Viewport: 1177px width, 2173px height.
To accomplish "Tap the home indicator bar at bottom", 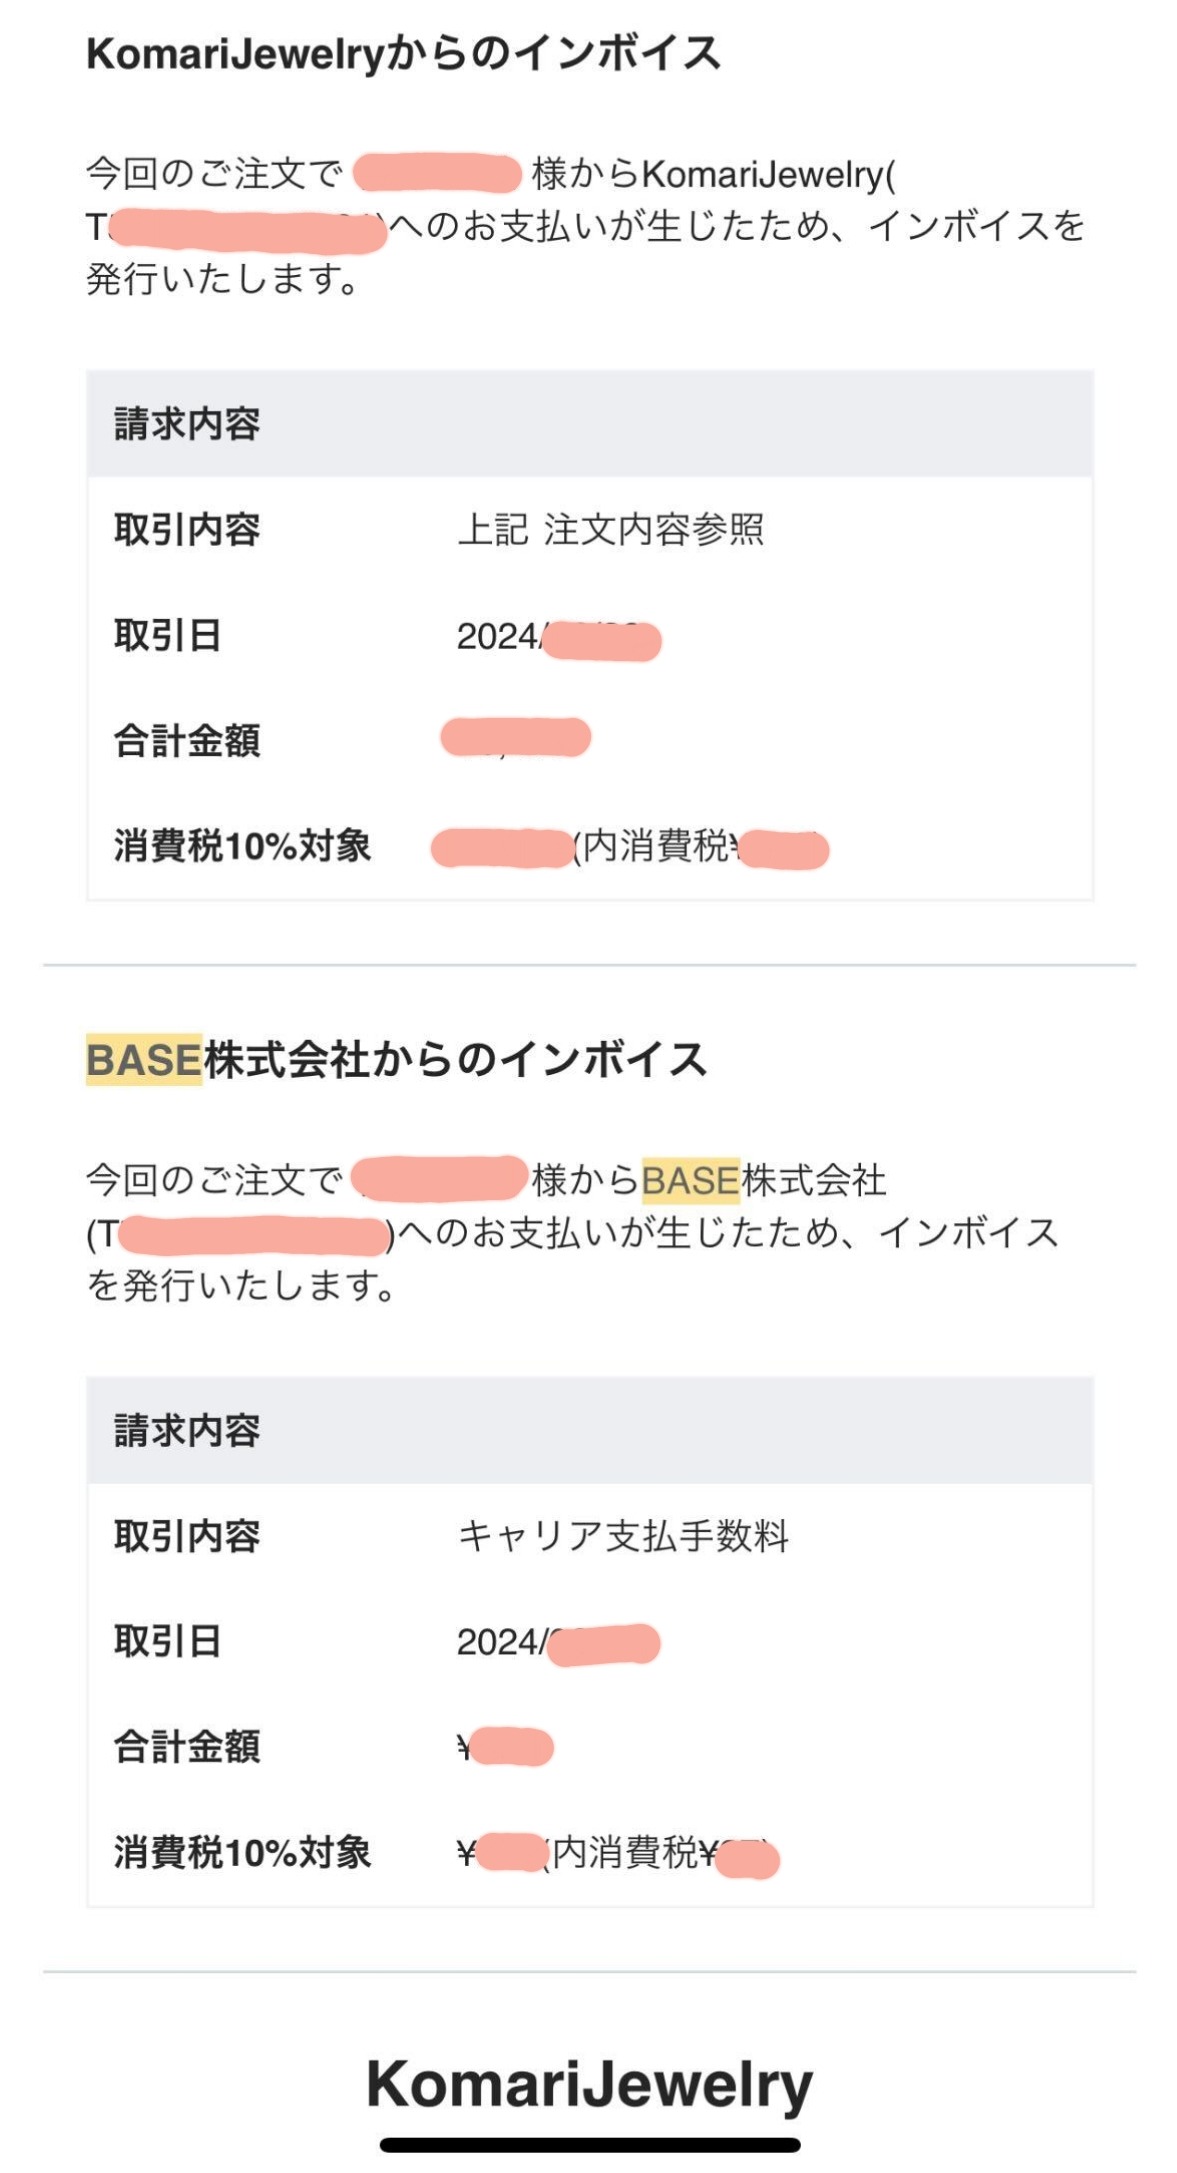I will point(590,2145).
